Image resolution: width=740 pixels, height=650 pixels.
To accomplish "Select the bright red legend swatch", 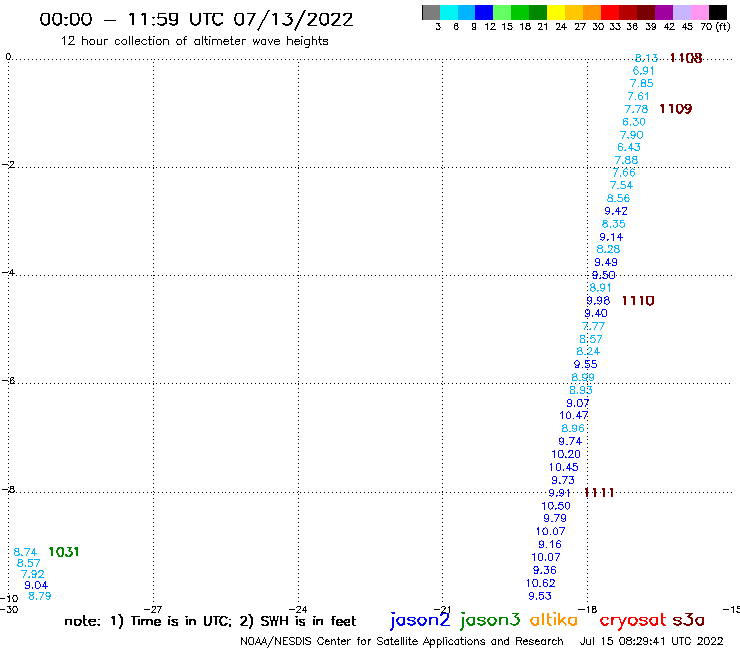I will pyautogui.click(x=609, y=12).
